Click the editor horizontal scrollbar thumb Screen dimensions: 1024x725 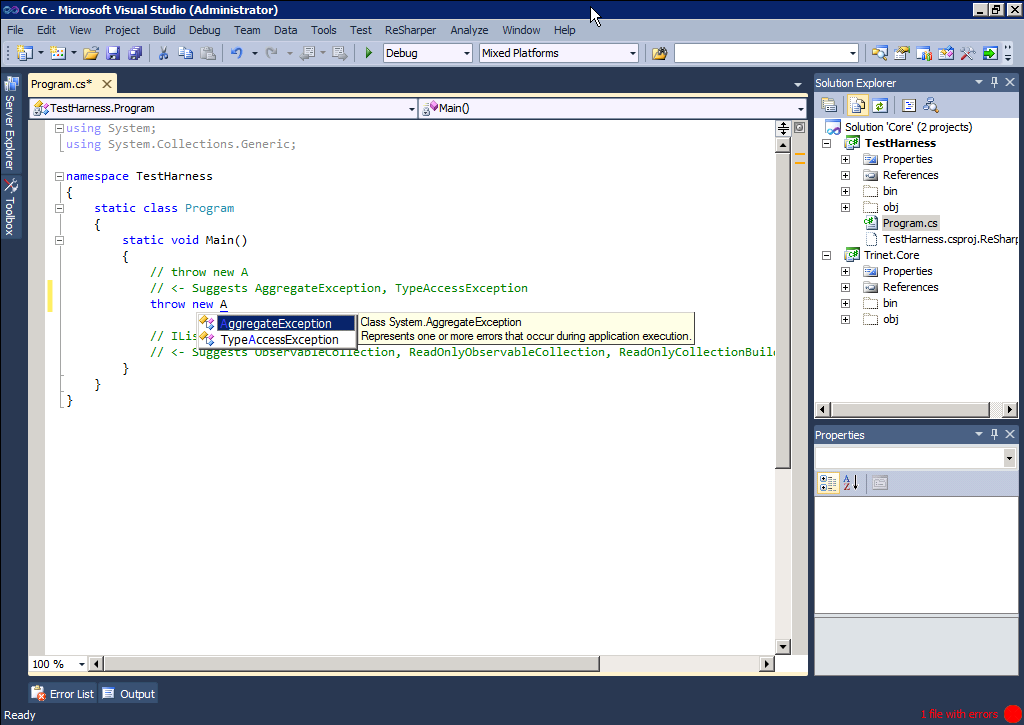351,664
